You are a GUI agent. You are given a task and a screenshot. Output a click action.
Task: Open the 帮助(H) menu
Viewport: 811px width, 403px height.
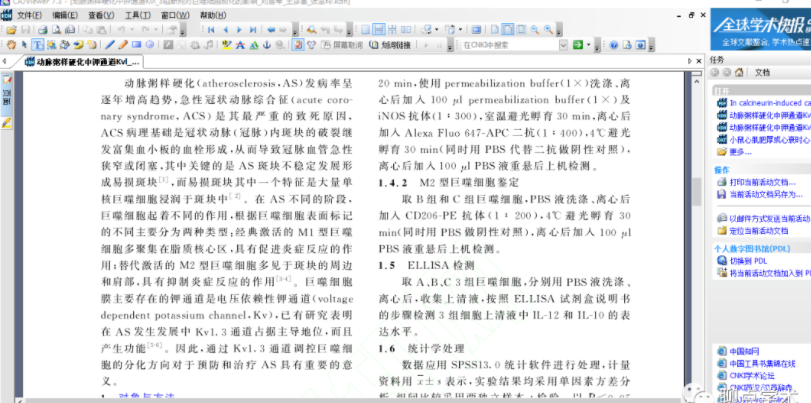point(213,16)
